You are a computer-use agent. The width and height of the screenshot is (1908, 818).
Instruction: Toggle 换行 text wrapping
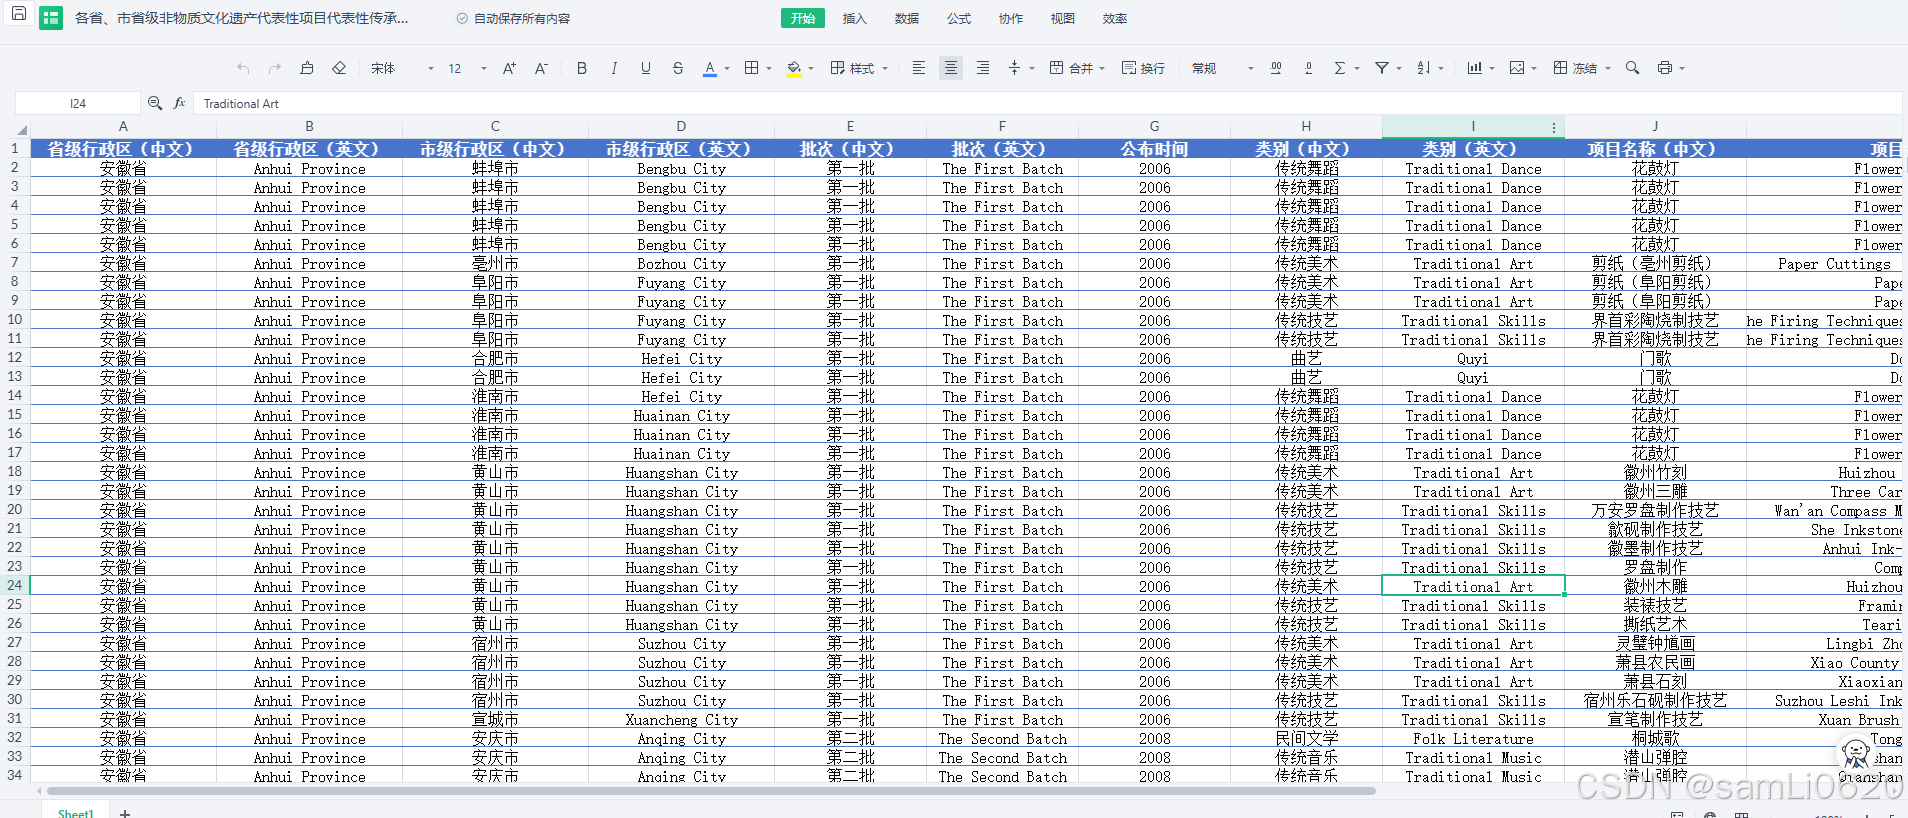1143,68
